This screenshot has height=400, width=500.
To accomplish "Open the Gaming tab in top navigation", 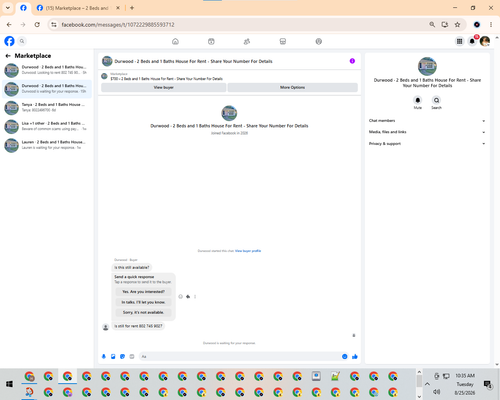I will (x=319, y=41).
